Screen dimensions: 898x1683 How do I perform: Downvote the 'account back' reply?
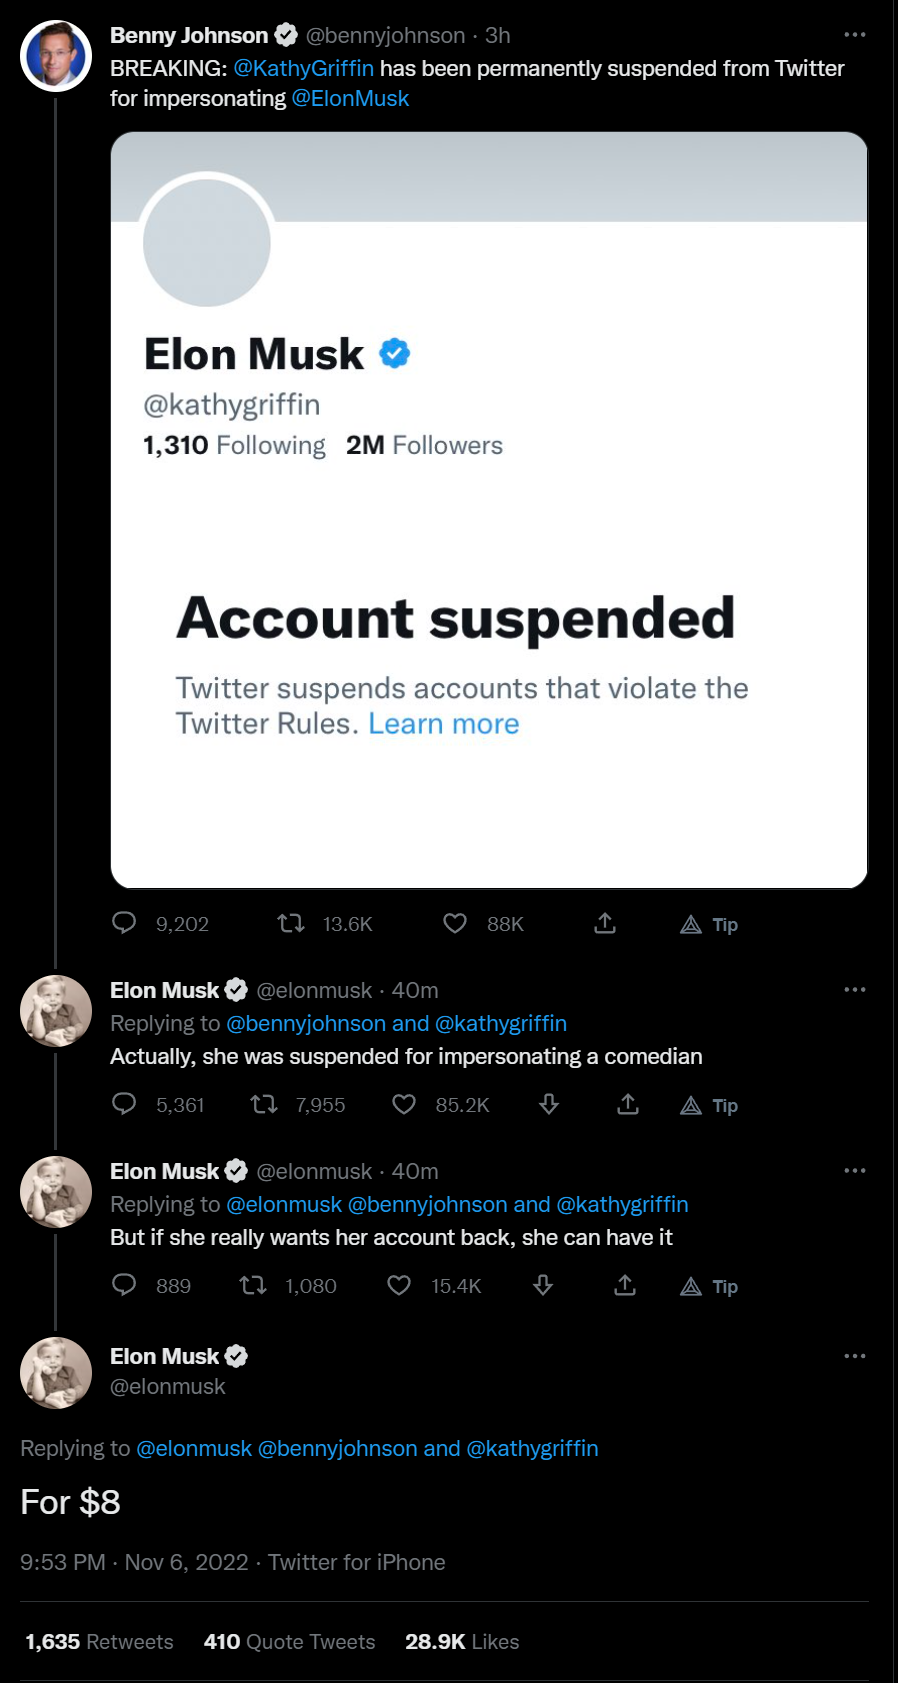coord(543,1285)
